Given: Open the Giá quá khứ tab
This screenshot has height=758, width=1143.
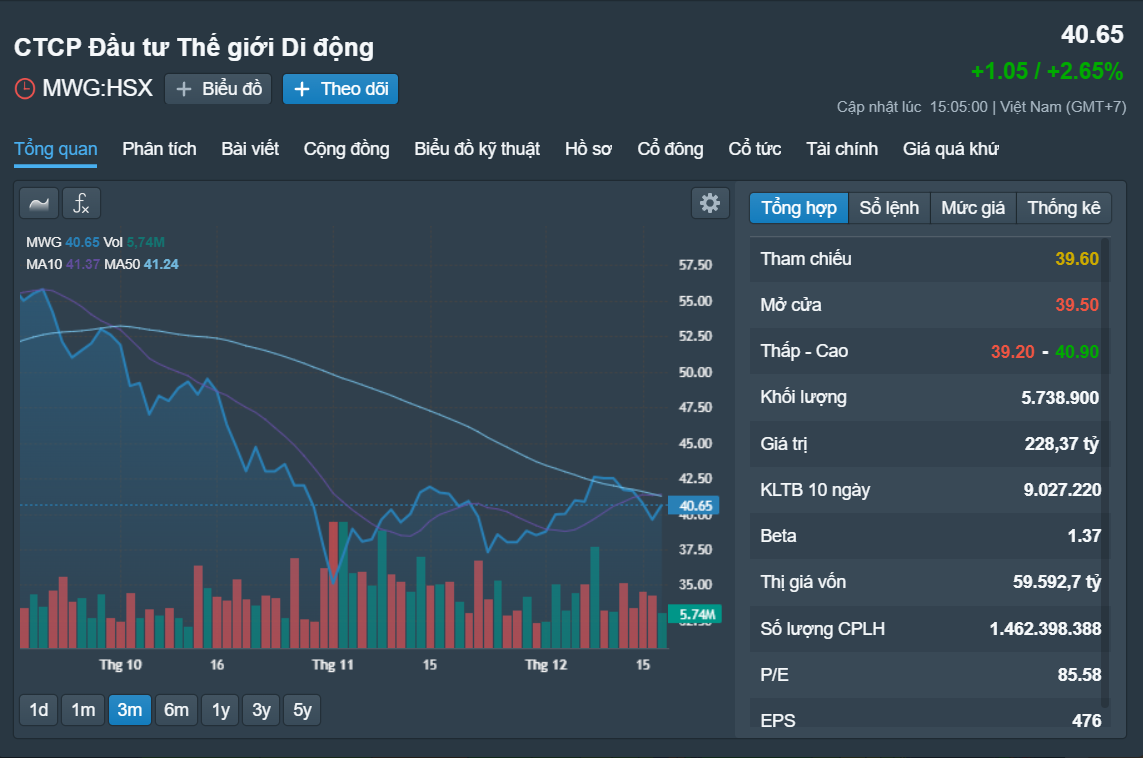Looking at the screenshot, I should tap(951, 149).
